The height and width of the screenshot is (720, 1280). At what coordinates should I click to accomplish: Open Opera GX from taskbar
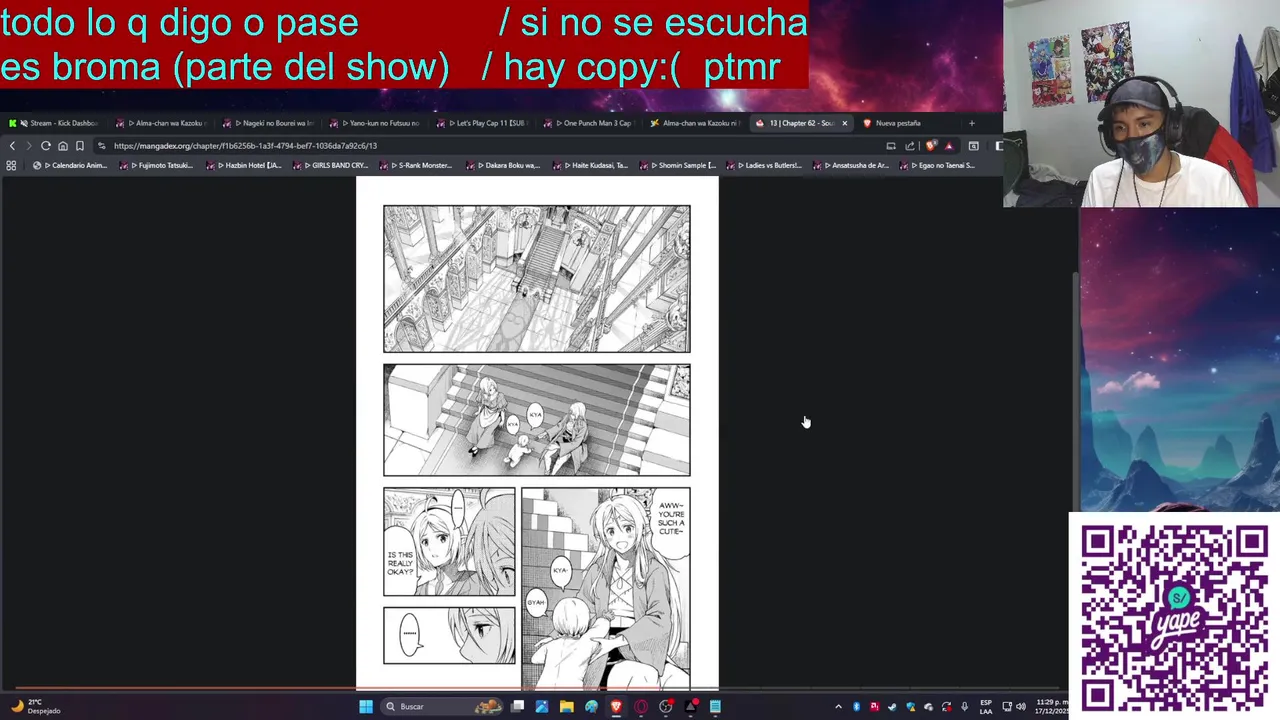pyautogui.click(x=641, y=707)
